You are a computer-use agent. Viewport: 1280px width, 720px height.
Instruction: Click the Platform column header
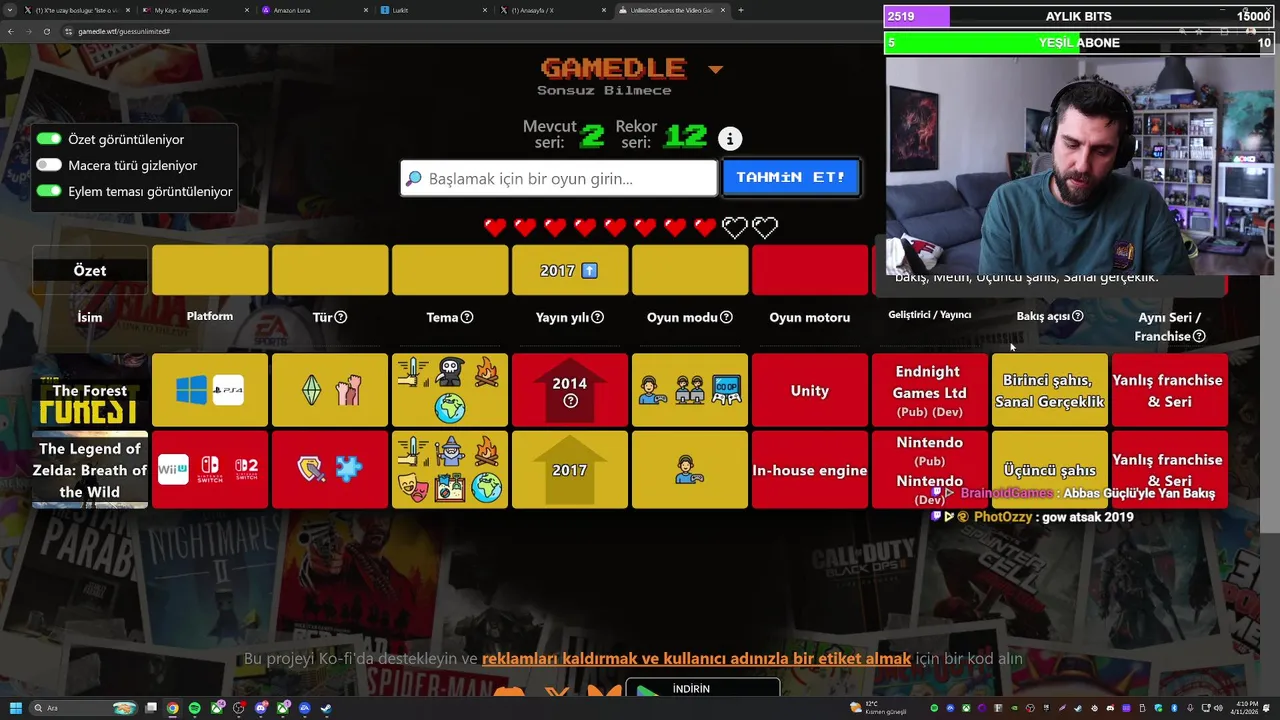point(210,316)
